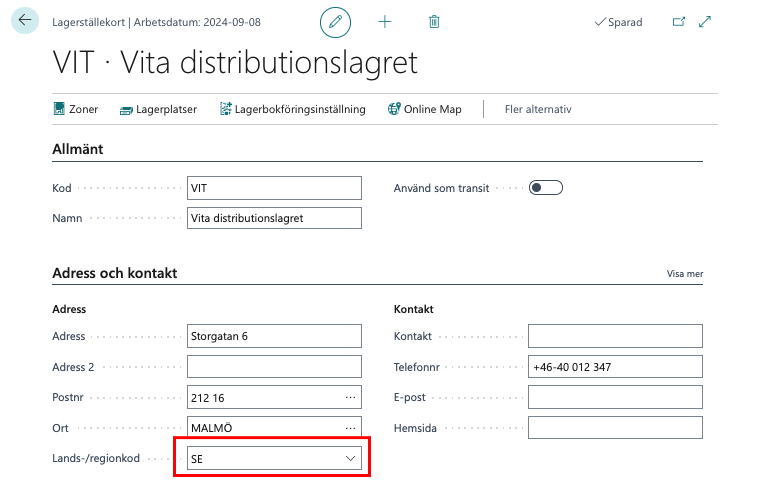The height and width of the screenshot is (481, 763).
Task: Click the back arrow button
Action: pos(25,21)
